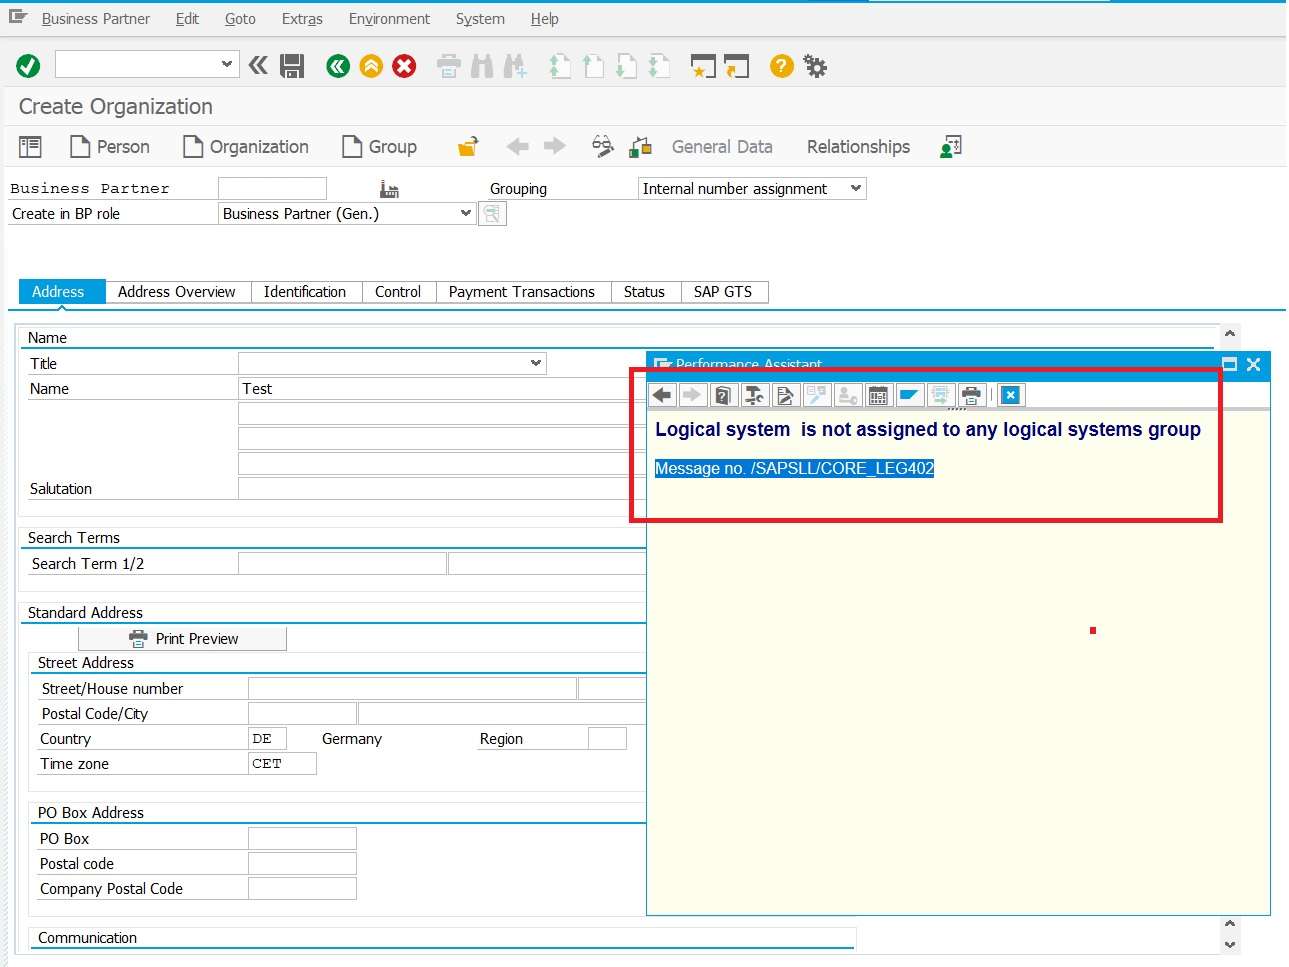Open the System menu
This screenshot has width=1289, height=967.
[x=480, y=19]
